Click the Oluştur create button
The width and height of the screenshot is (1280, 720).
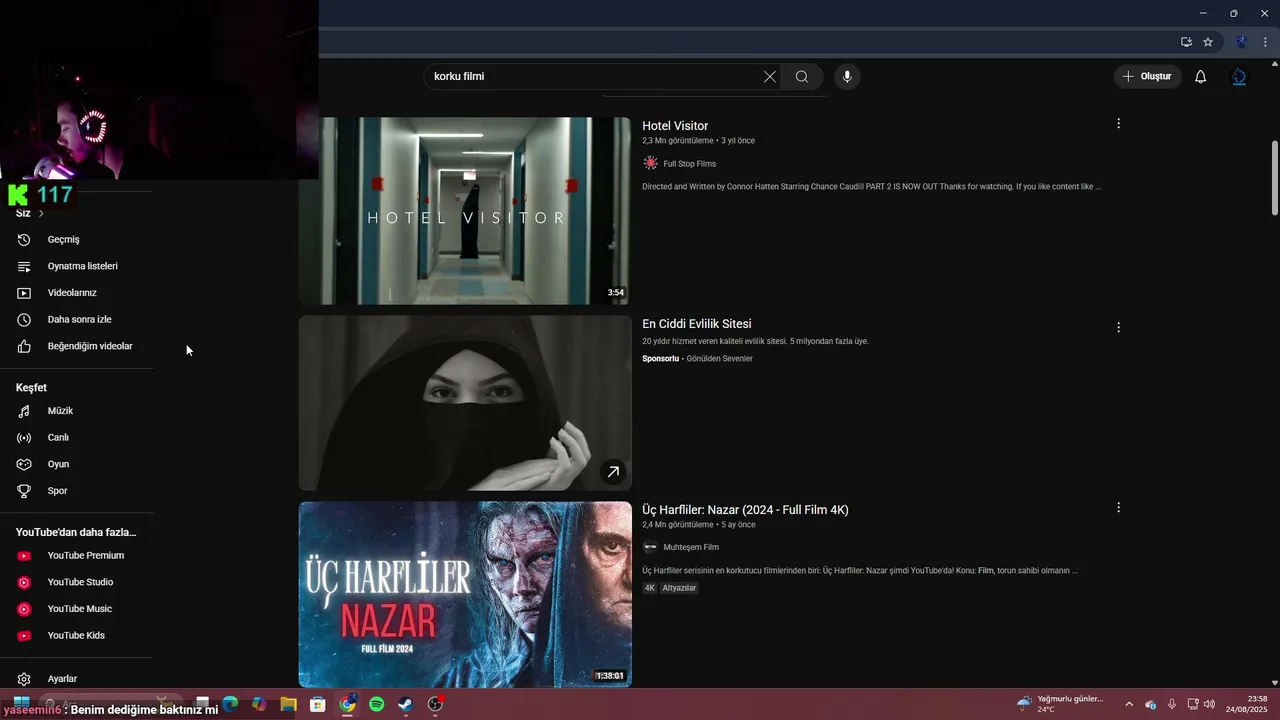click(1148, 77)
